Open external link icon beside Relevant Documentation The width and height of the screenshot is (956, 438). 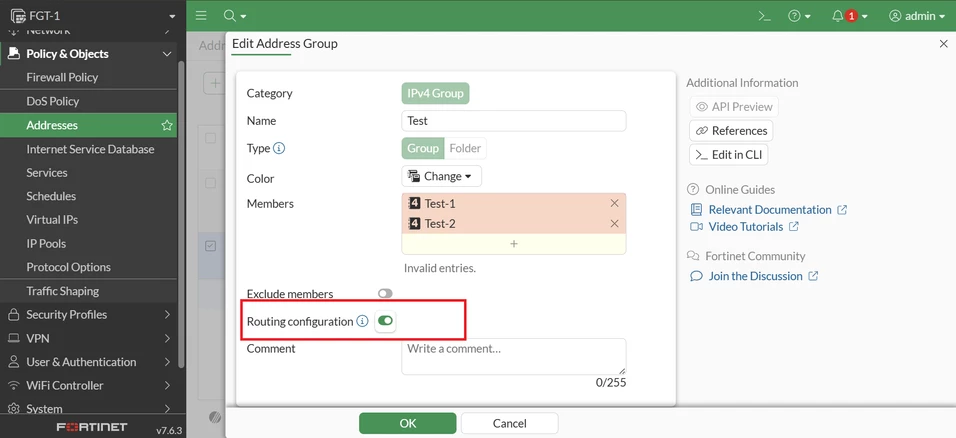pyautogui.click(x=842, y=209)
